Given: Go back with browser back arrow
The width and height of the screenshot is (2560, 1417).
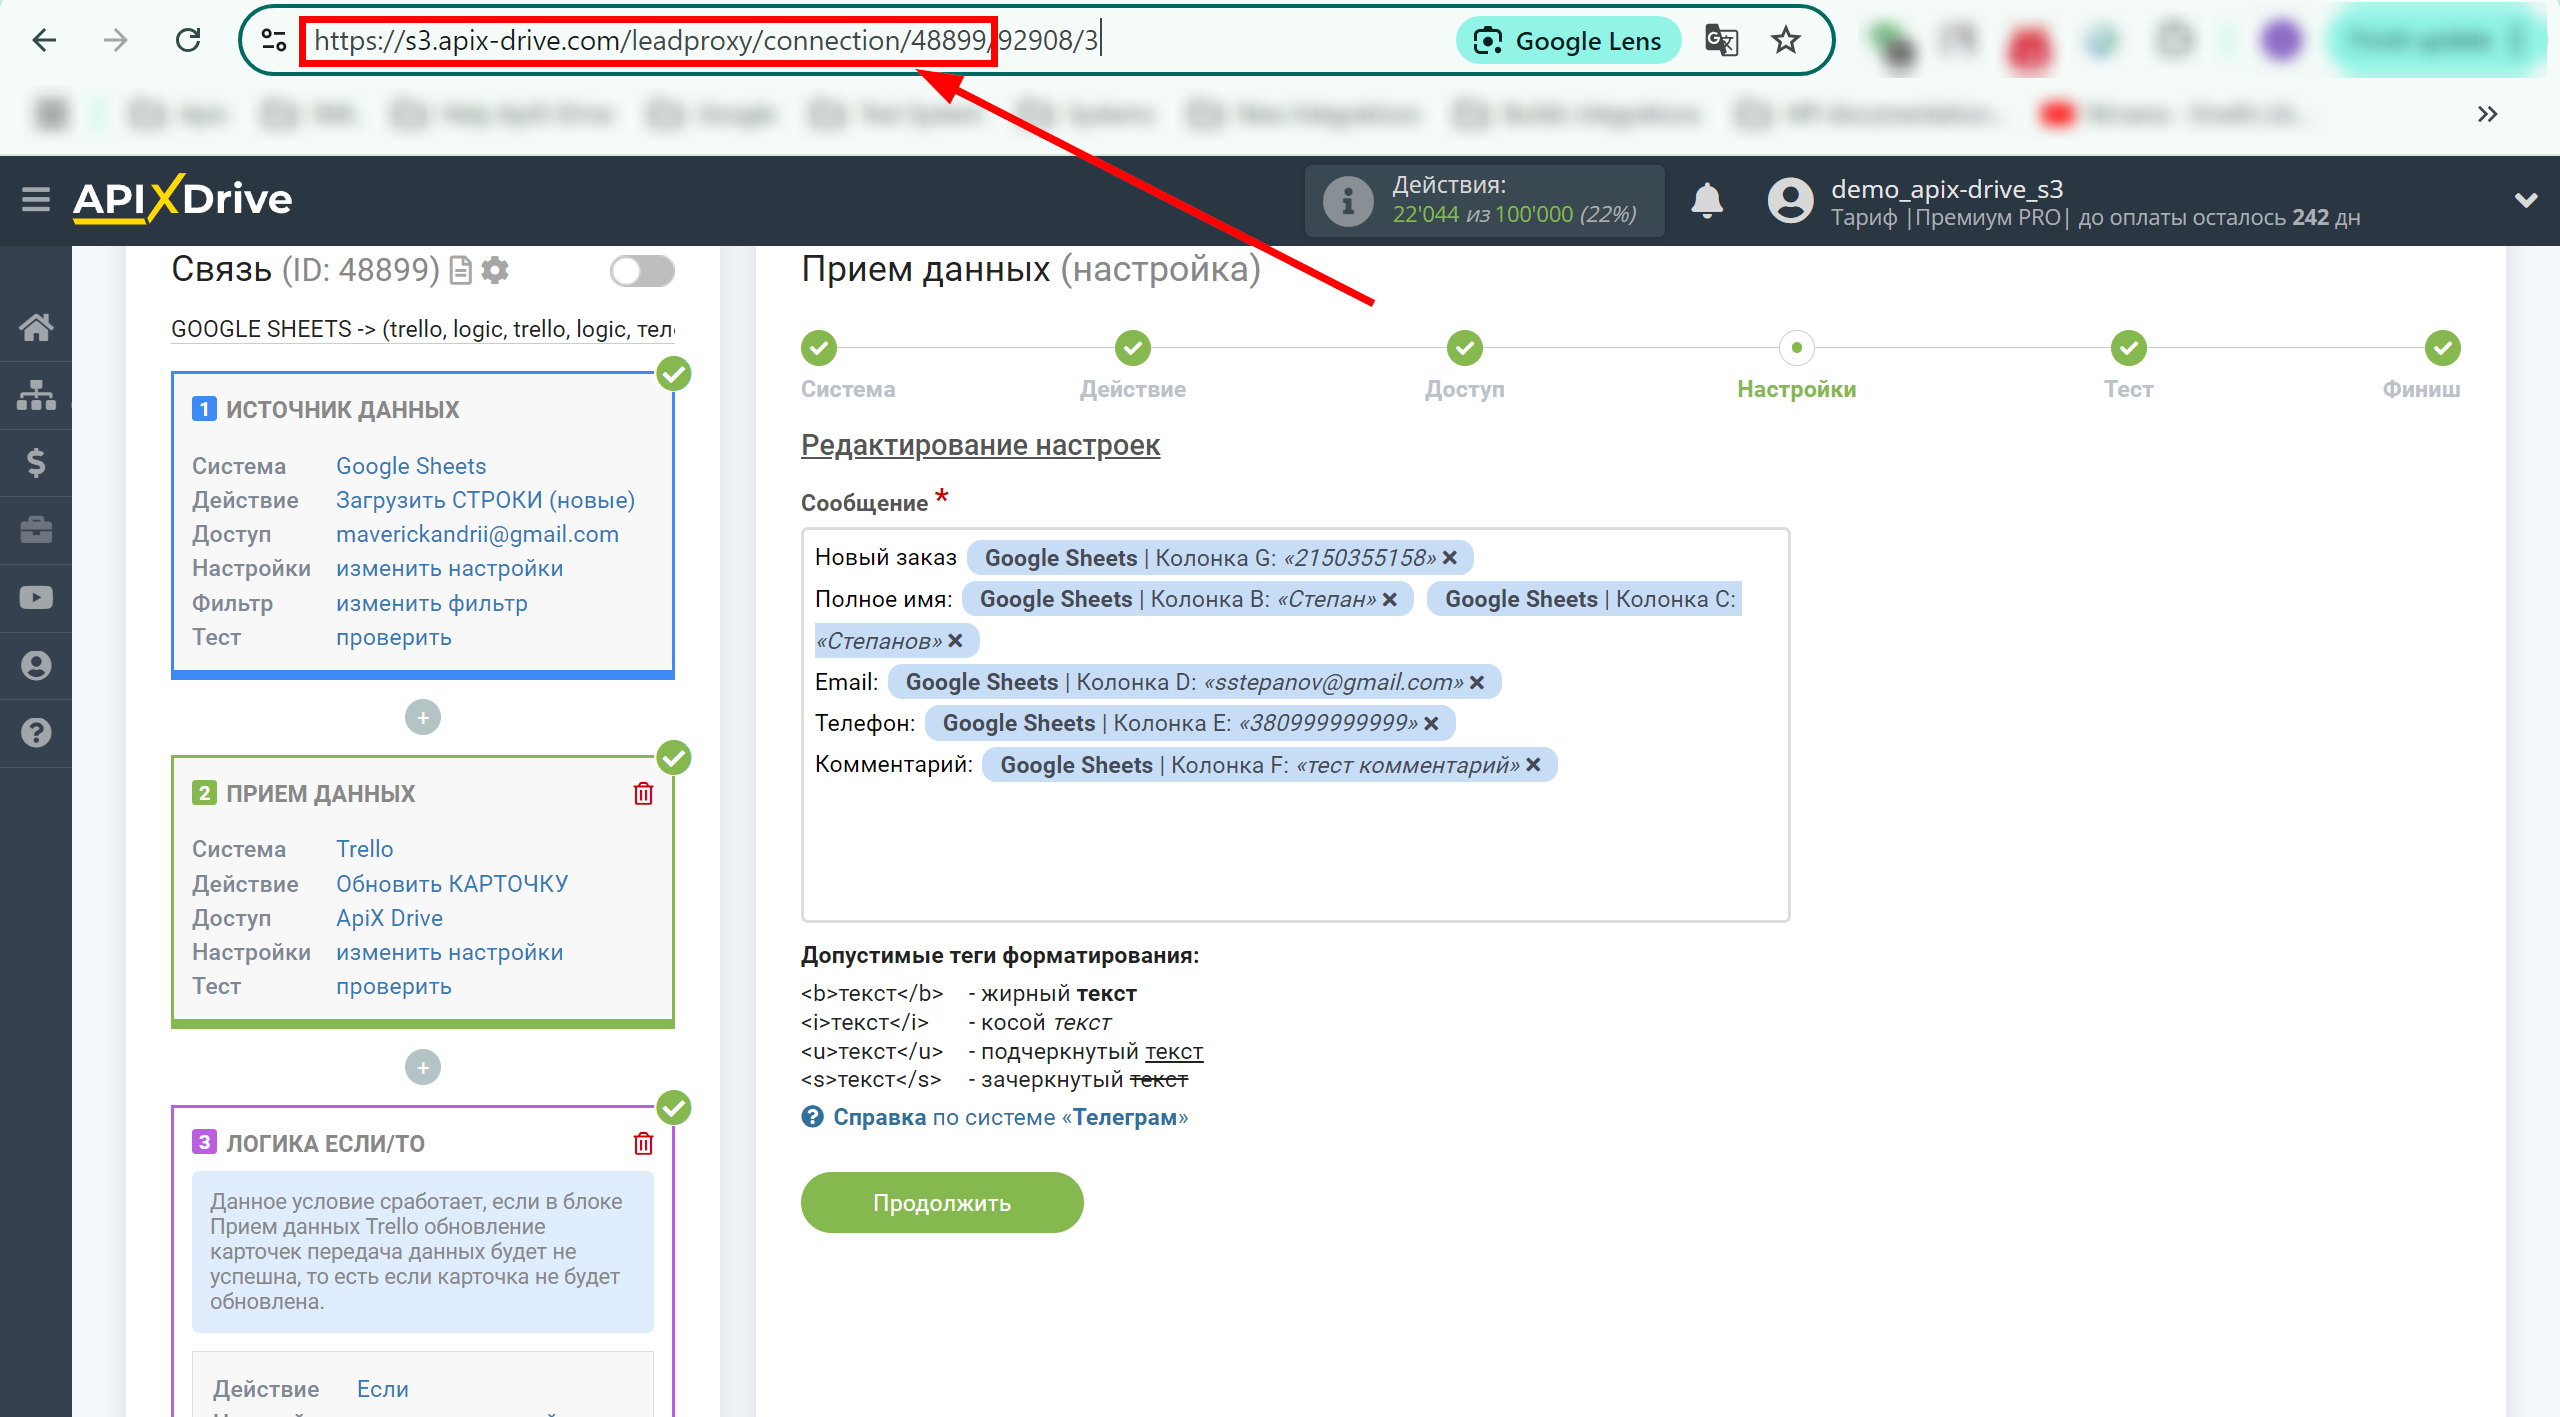Looking at the screenshot, I should [44, 40].
